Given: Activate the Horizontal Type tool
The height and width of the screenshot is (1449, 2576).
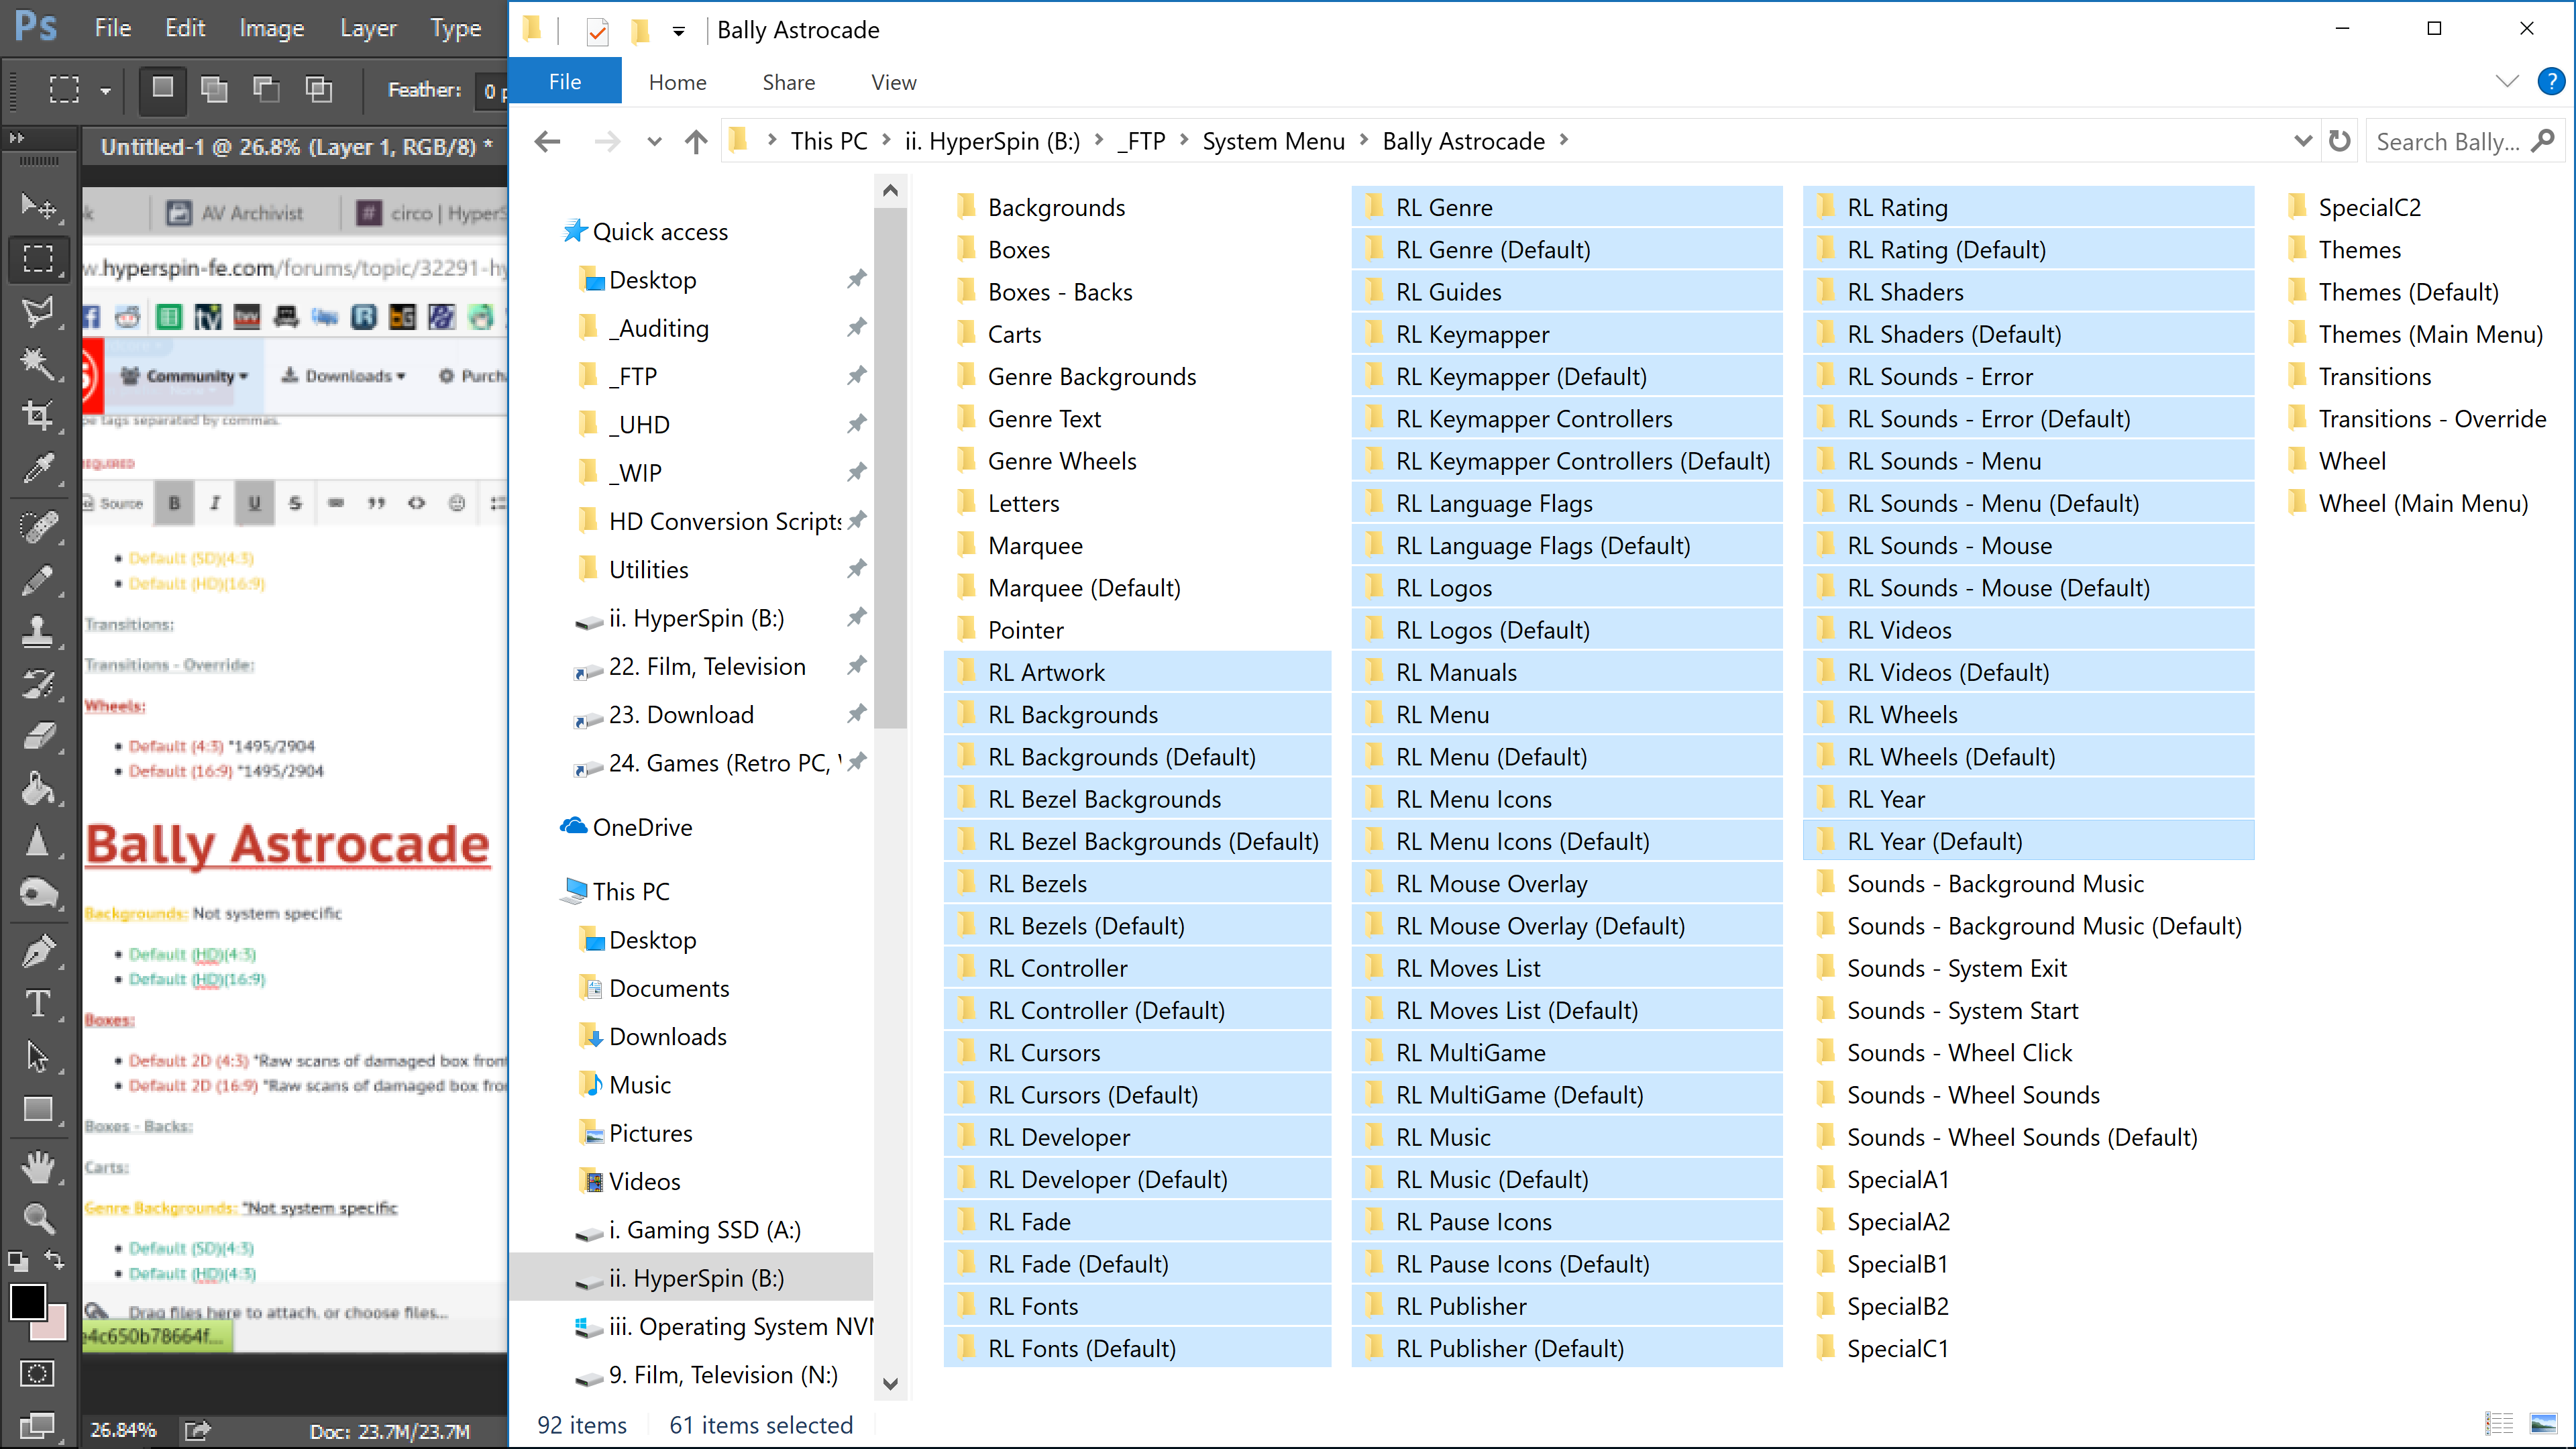Looking at the screenshot, I should [38, 1003].
